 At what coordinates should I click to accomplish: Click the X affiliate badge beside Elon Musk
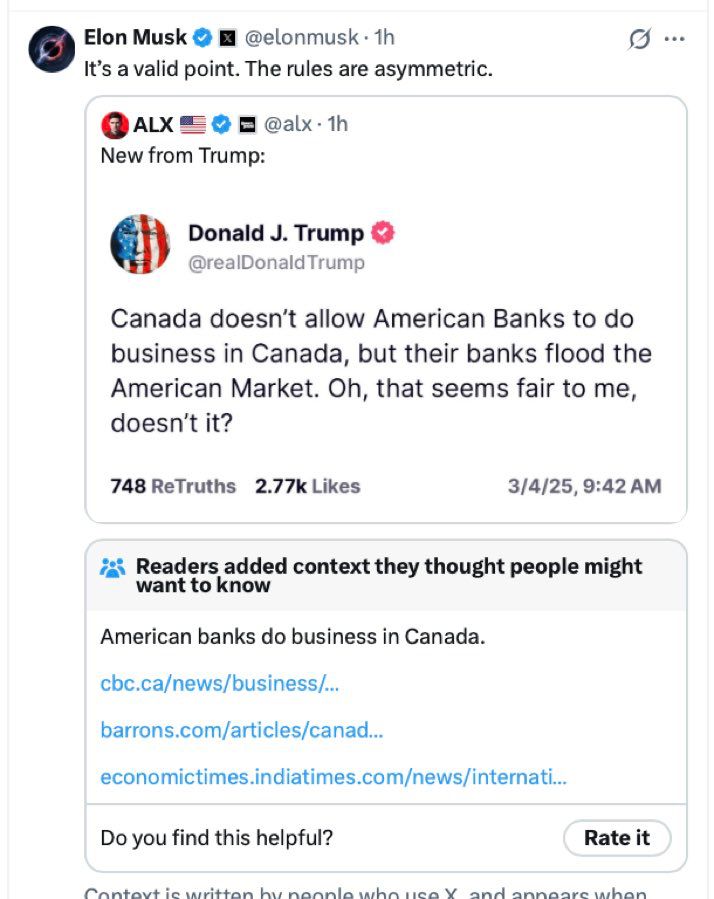click(x=228, y=38)
